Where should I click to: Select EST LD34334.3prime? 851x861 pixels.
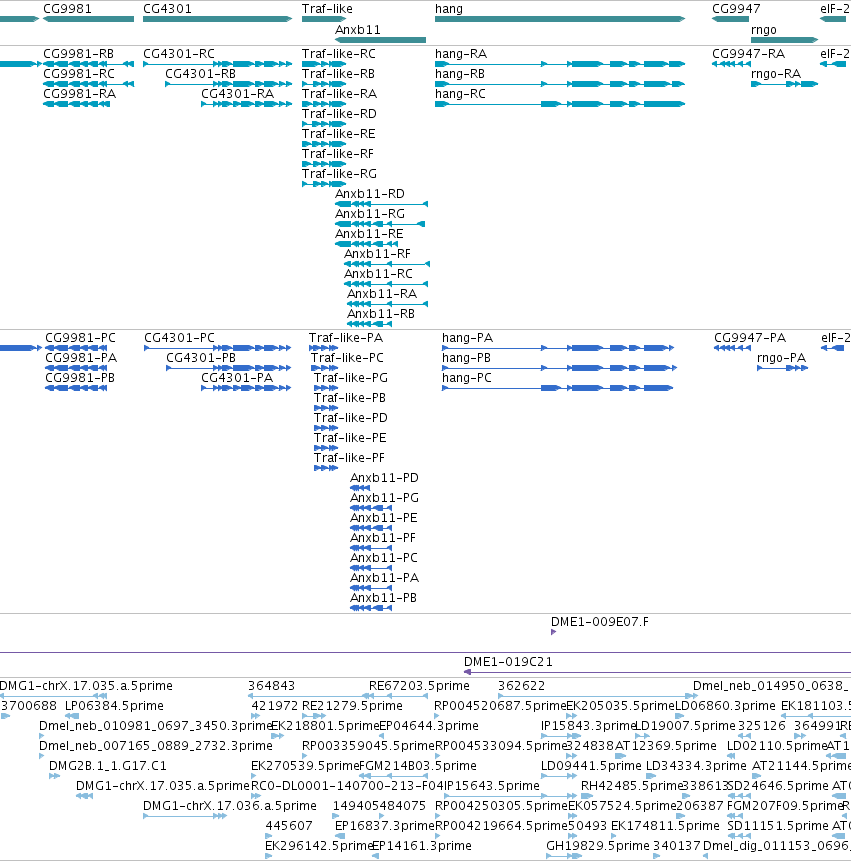651,776
